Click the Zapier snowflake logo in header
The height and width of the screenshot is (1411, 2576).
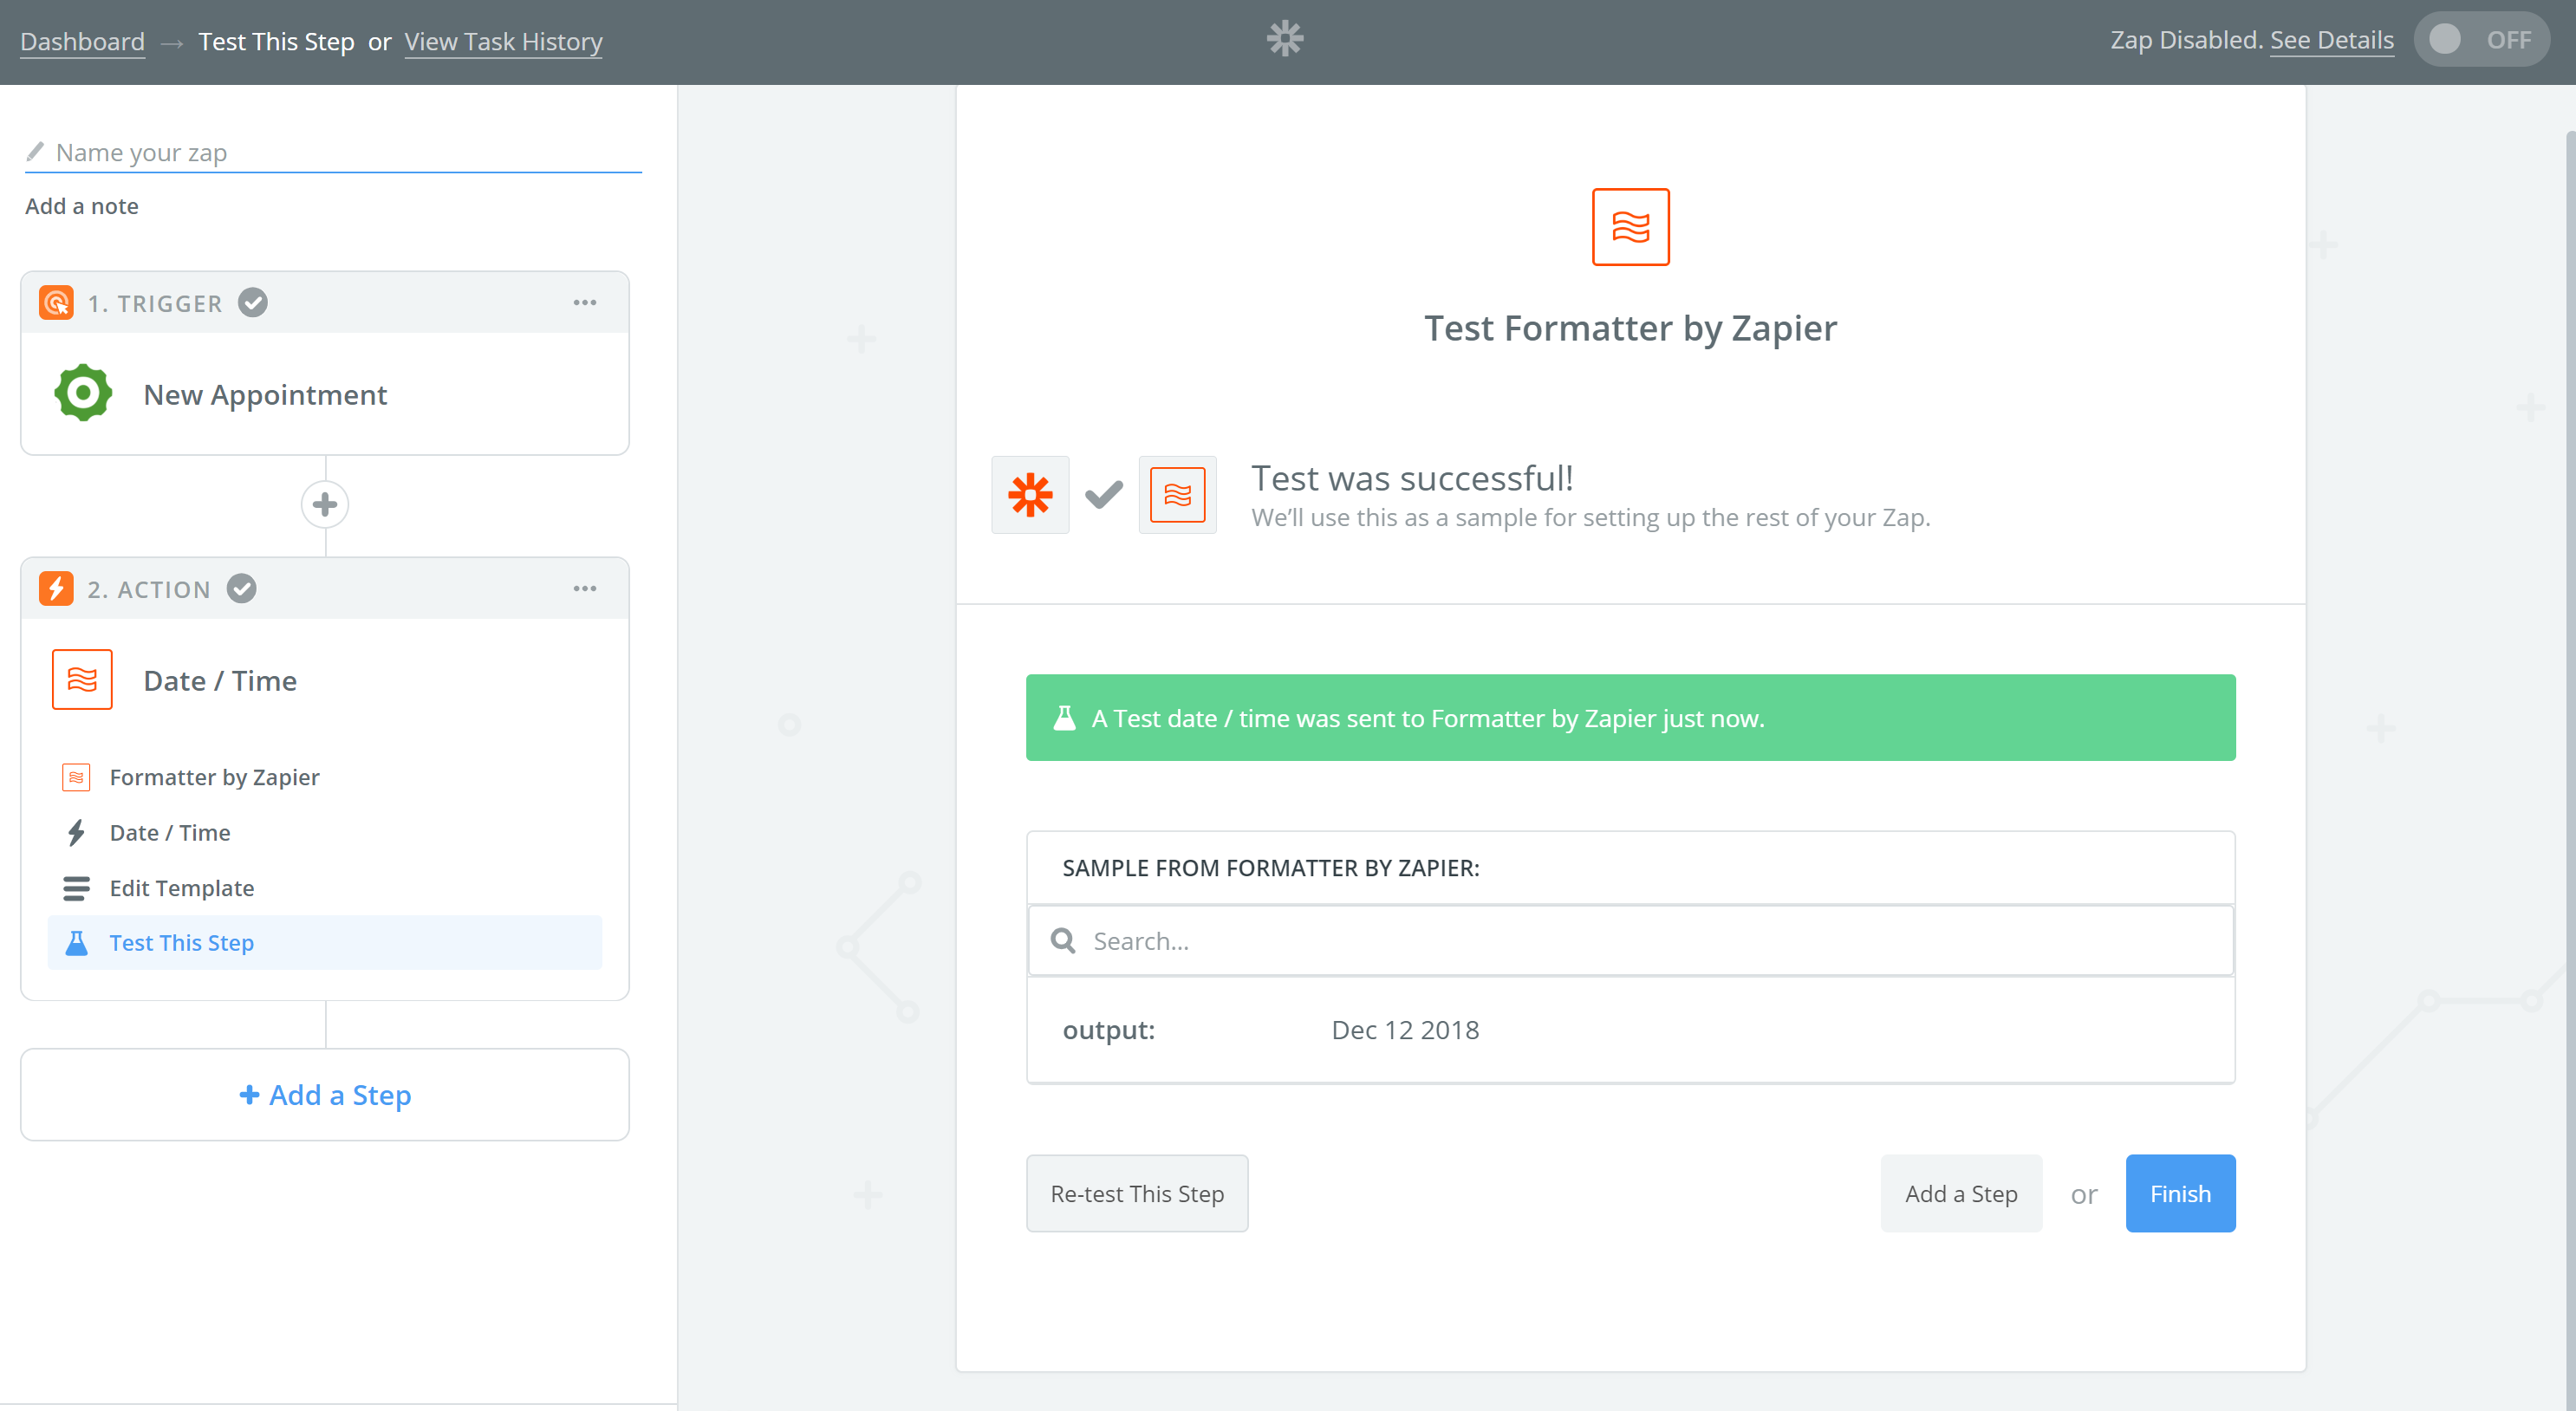1285,39
